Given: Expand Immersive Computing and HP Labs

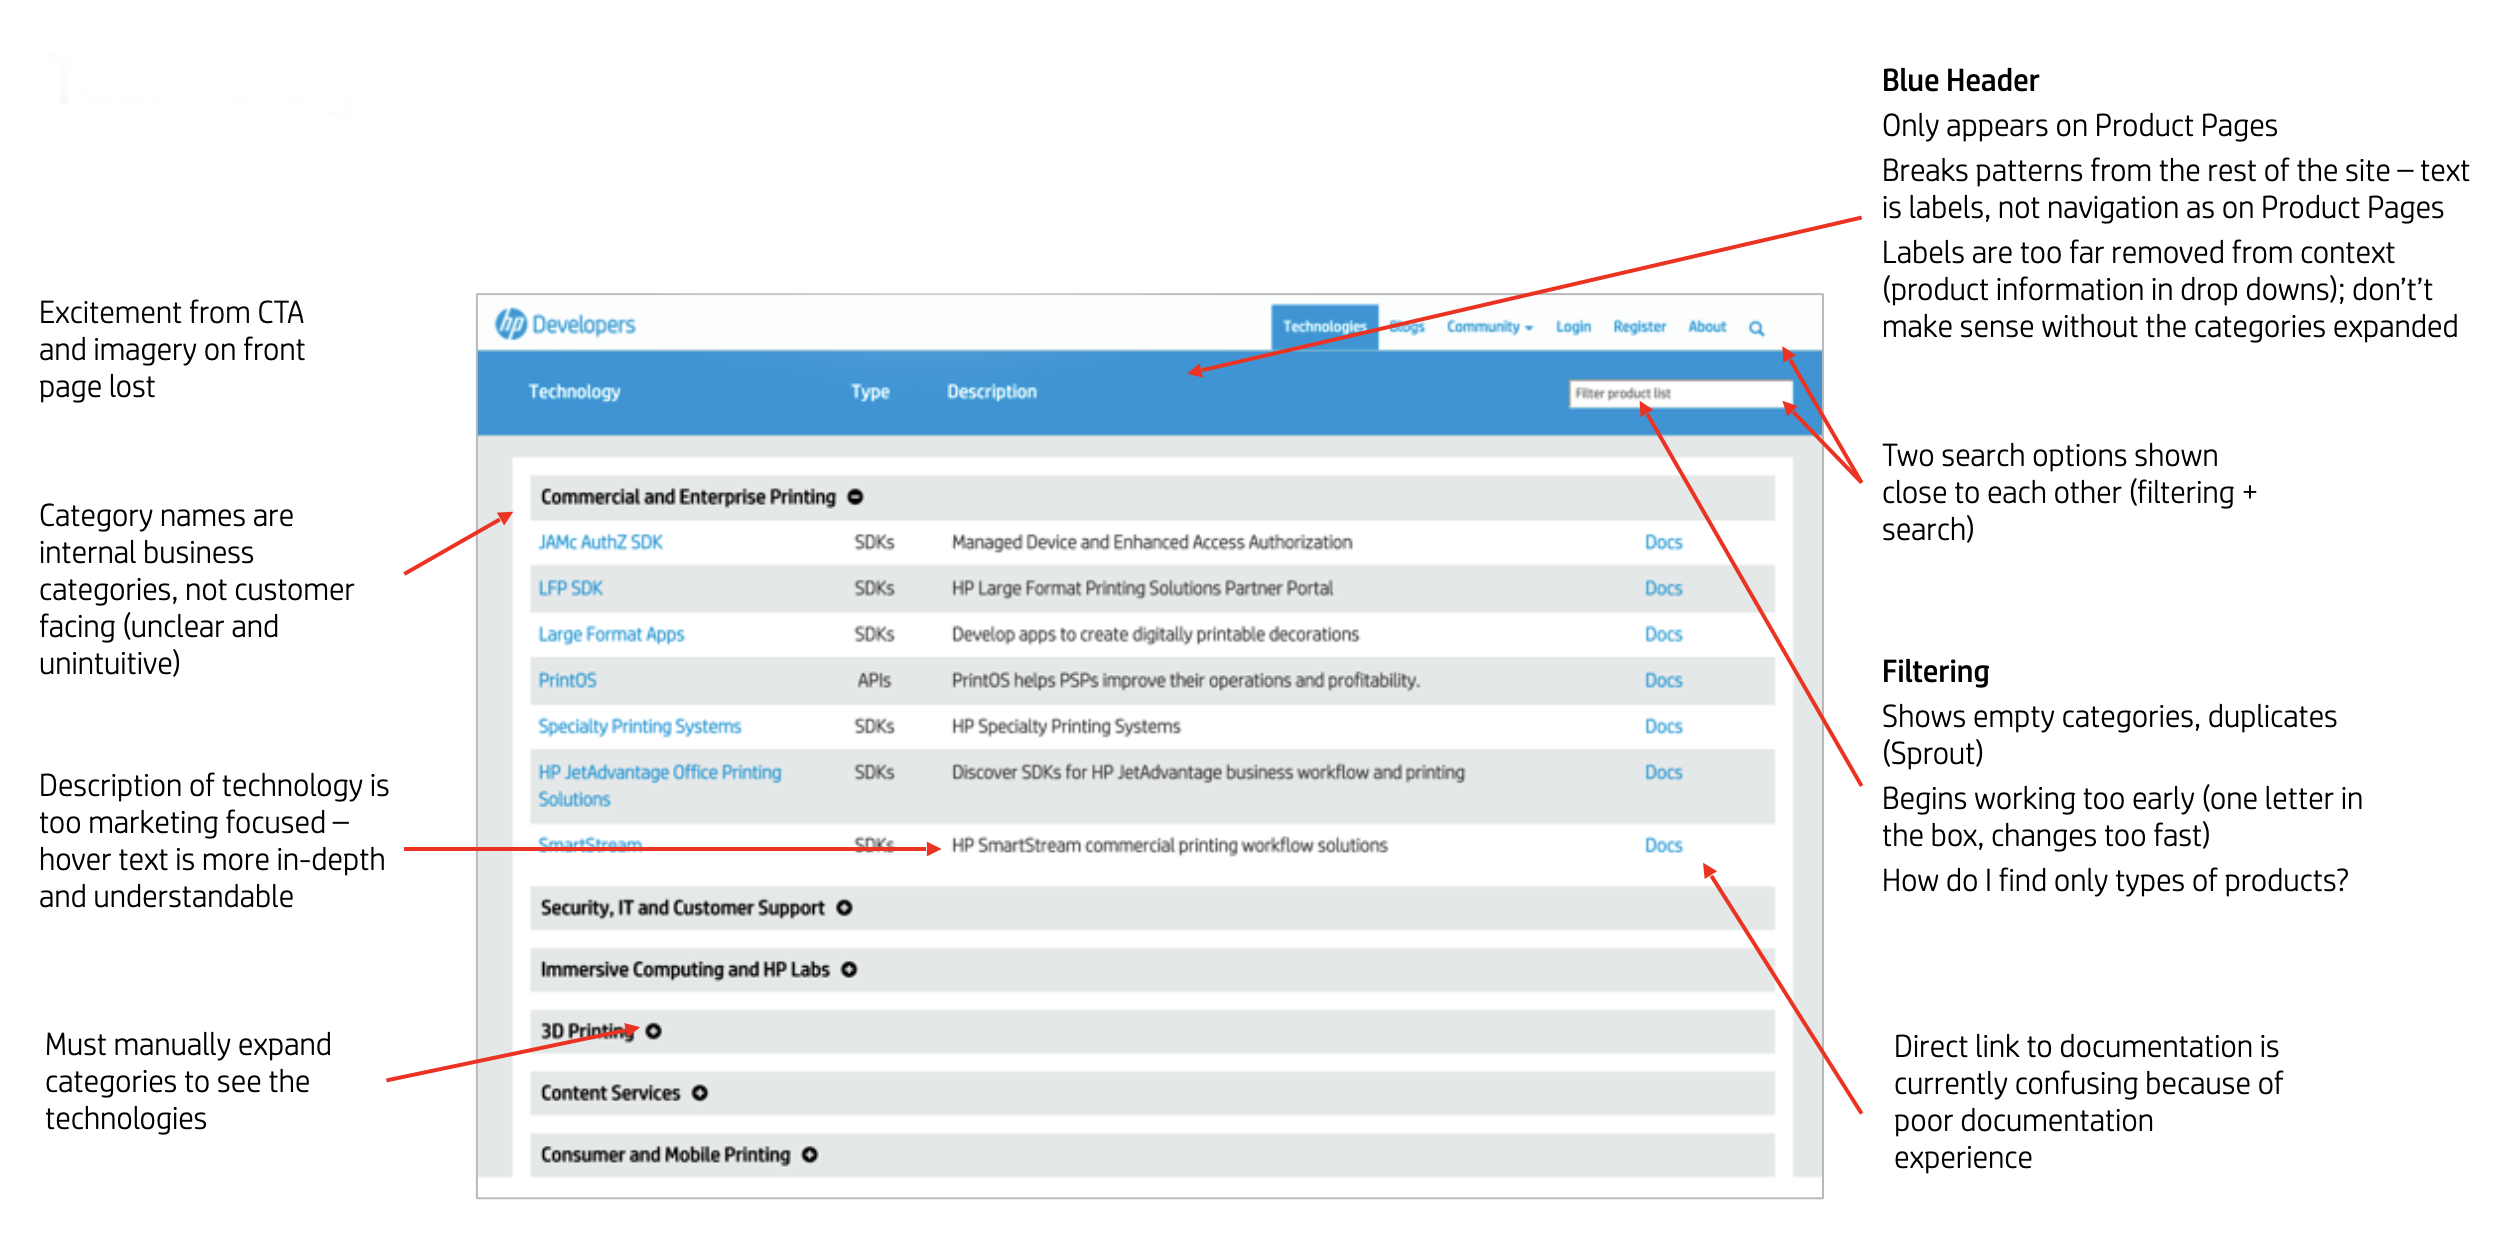Looking at the screenshot, I should pyautogui.click(x=849, y=970).
